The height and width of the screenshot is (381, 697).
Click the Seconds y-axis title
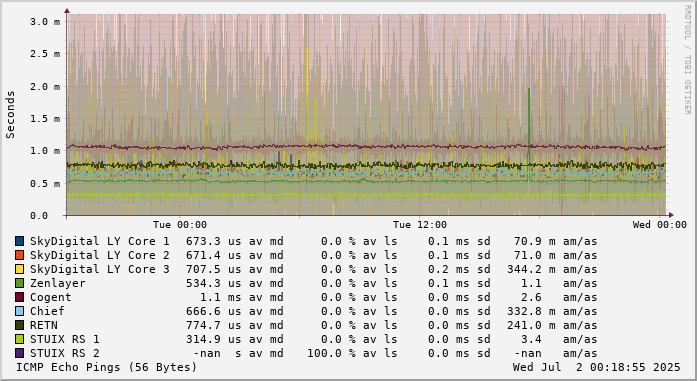point(10,115)
